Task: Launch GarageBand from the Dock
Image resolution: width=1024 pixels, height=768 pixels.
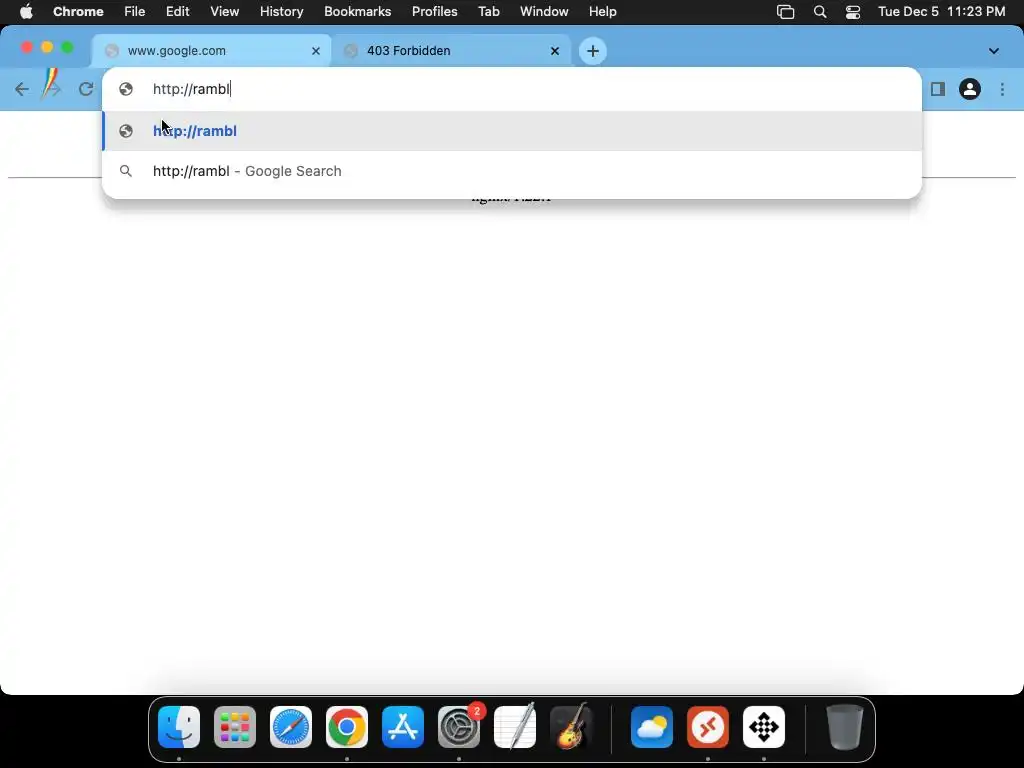Action: (x=571, y=727)
